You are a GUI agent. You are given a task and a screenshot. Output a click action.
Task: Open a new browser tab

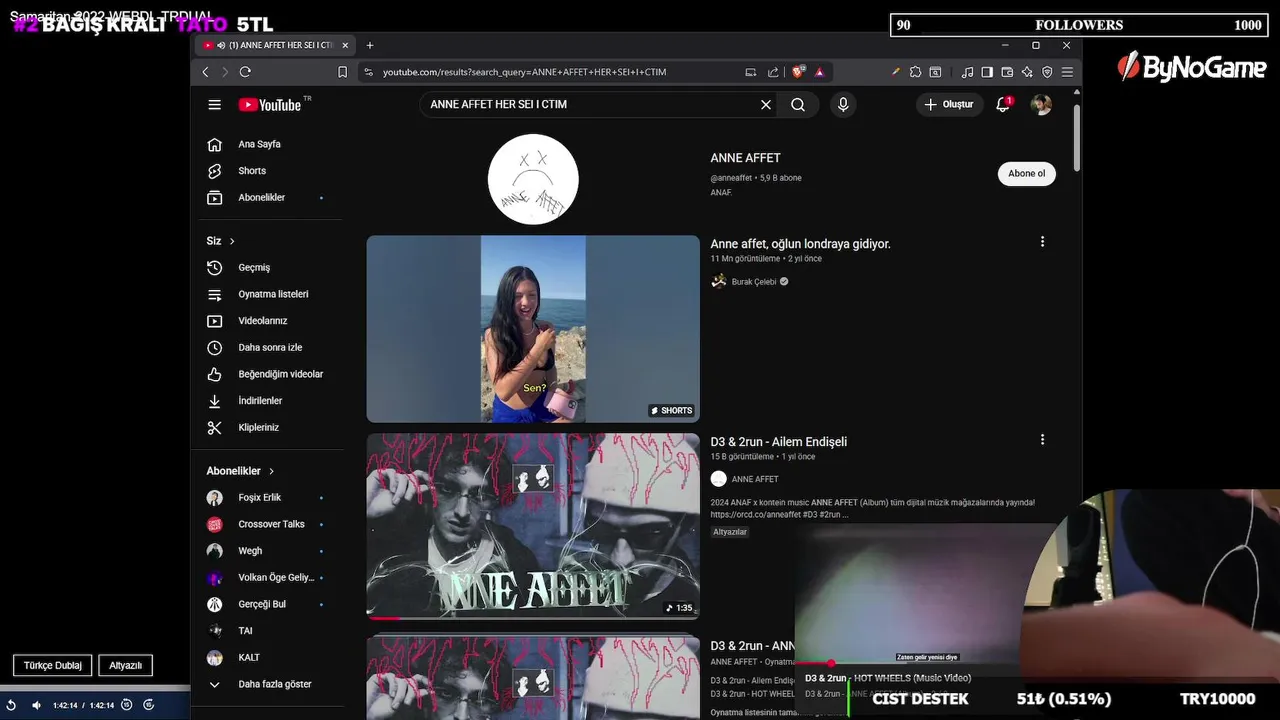[370, 45]
